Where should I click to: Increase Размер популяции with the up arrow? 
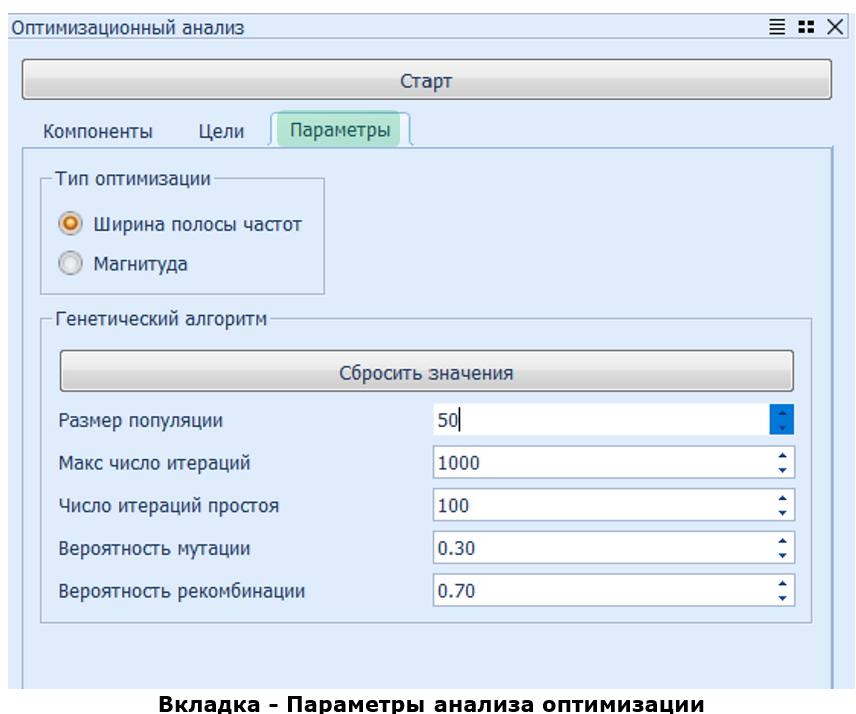[x=782, y=413]
